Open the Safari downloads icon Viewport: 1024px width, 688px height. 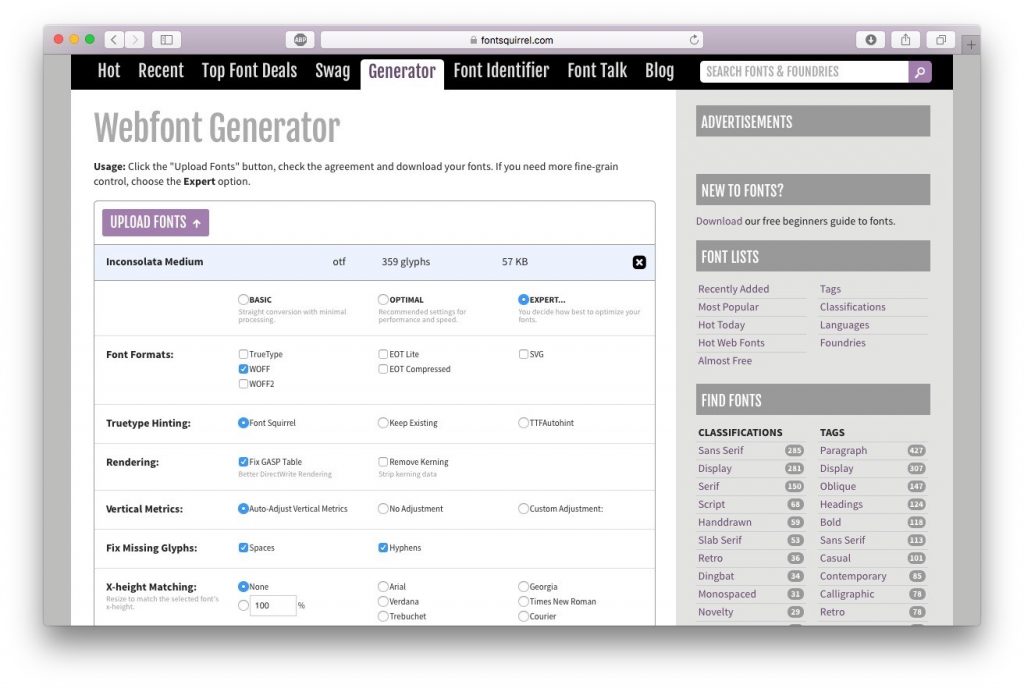click(871, 40)
